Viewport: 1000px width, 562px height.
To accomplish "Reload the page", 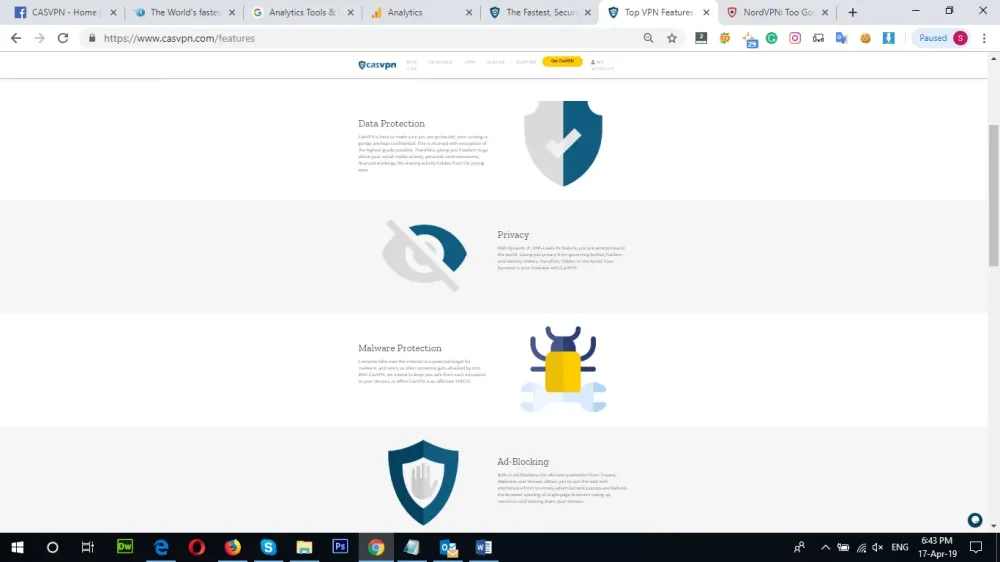I will click(x=63, y=38).
